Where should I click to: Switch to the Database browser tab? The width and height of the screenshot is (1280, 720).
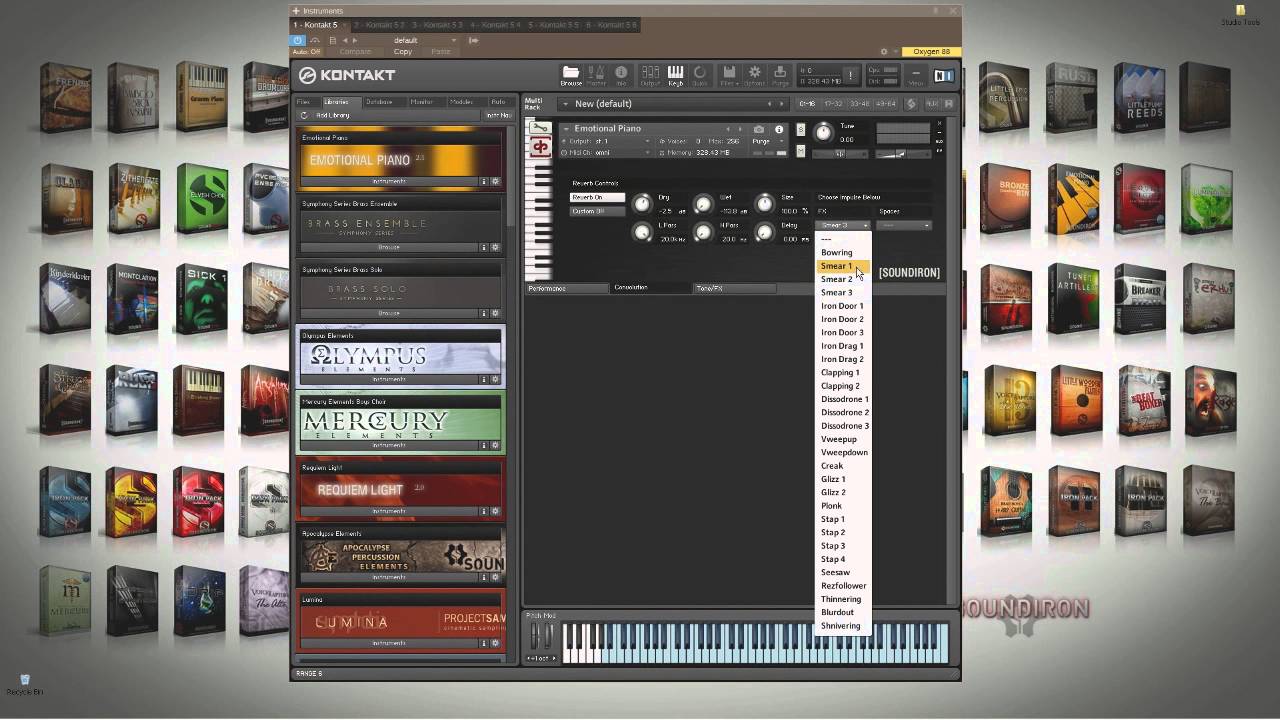click(379, 102)
